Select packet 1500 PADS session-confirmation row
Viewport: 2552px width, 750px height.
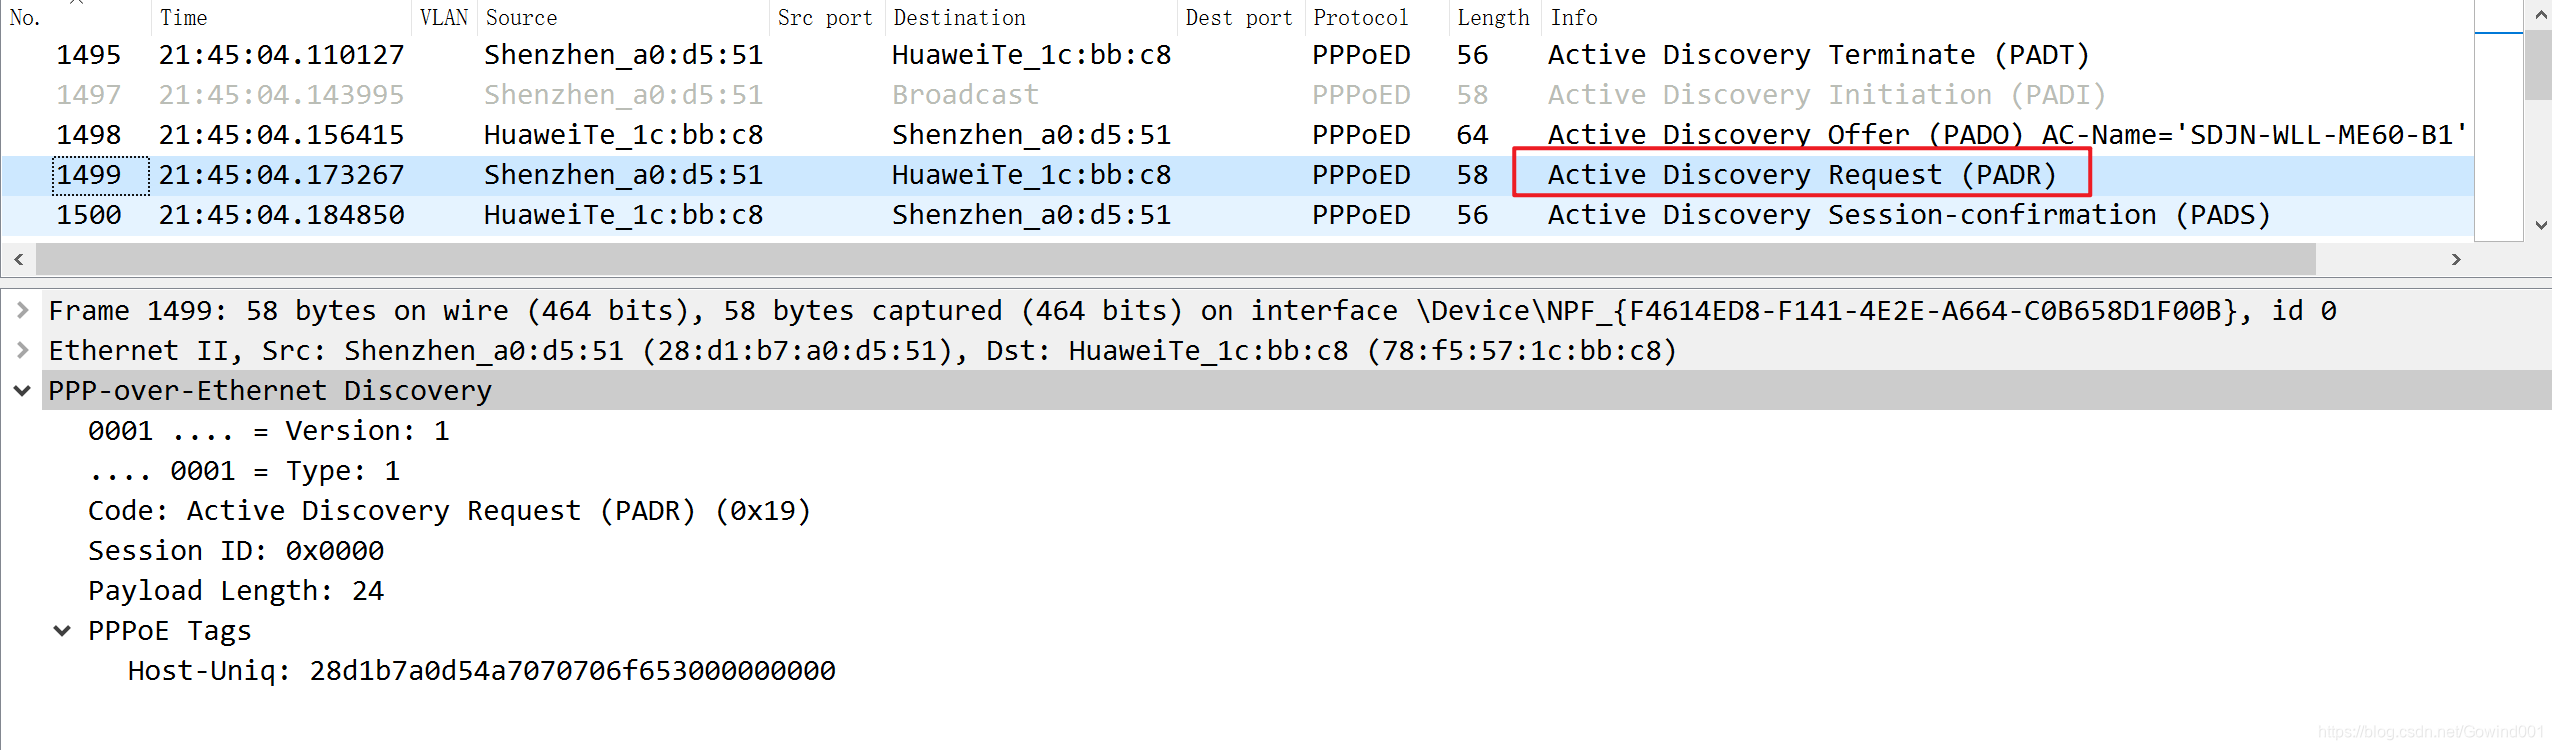point(1238,215)
